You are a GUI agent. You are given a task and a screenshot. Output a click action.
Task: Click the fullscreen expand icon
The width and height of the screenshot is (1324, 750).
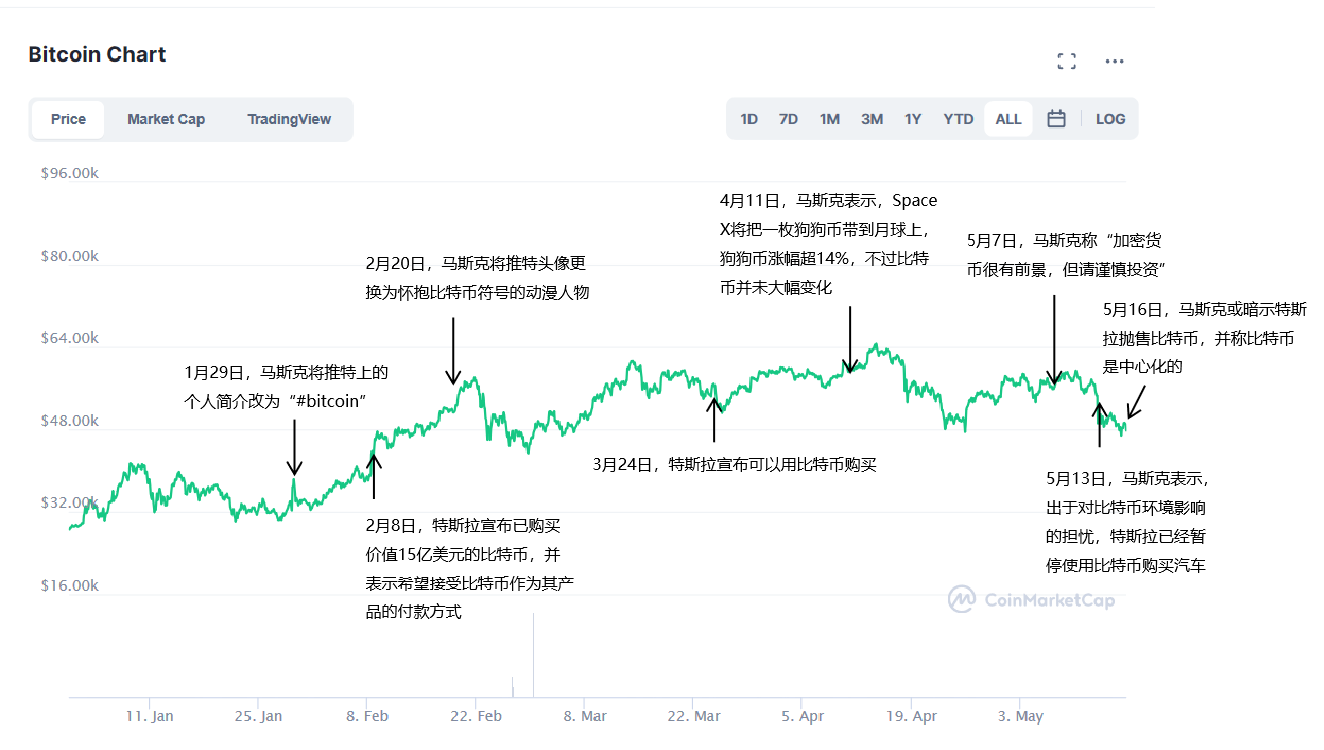coord(1066,61)
